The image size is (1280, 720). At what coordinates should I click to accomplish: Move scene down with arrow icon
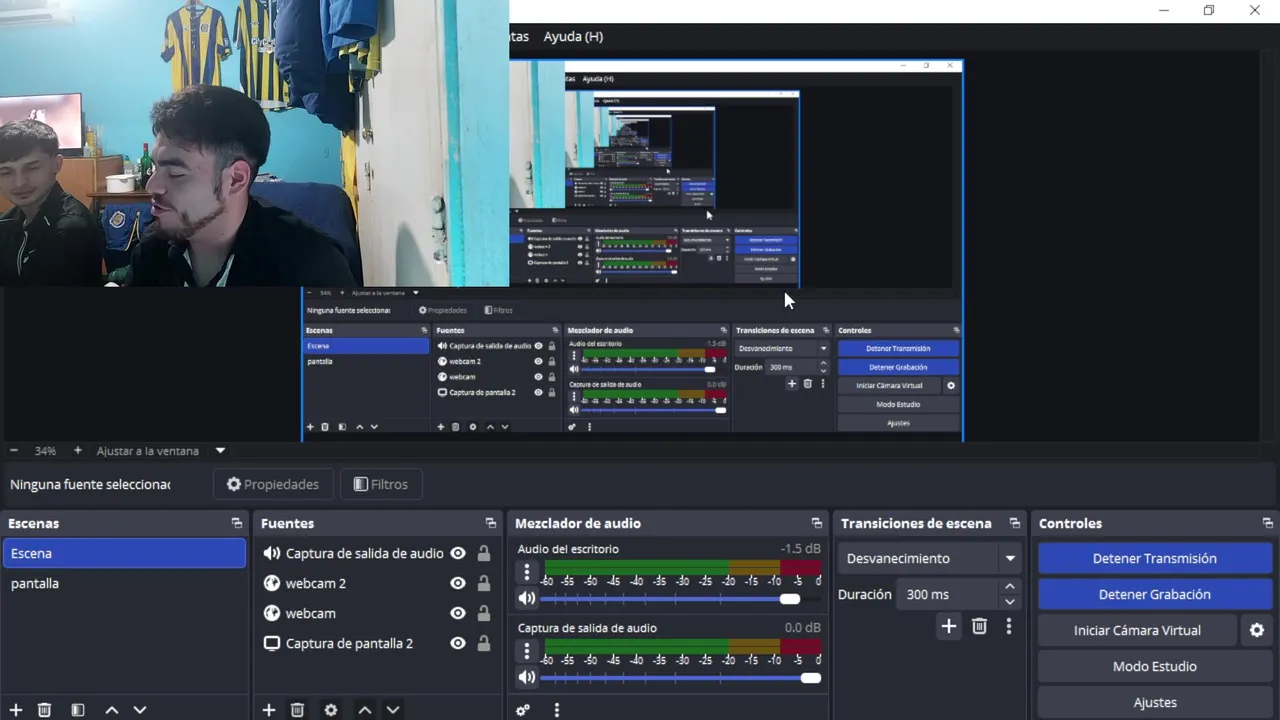click(x=140, y=710)
